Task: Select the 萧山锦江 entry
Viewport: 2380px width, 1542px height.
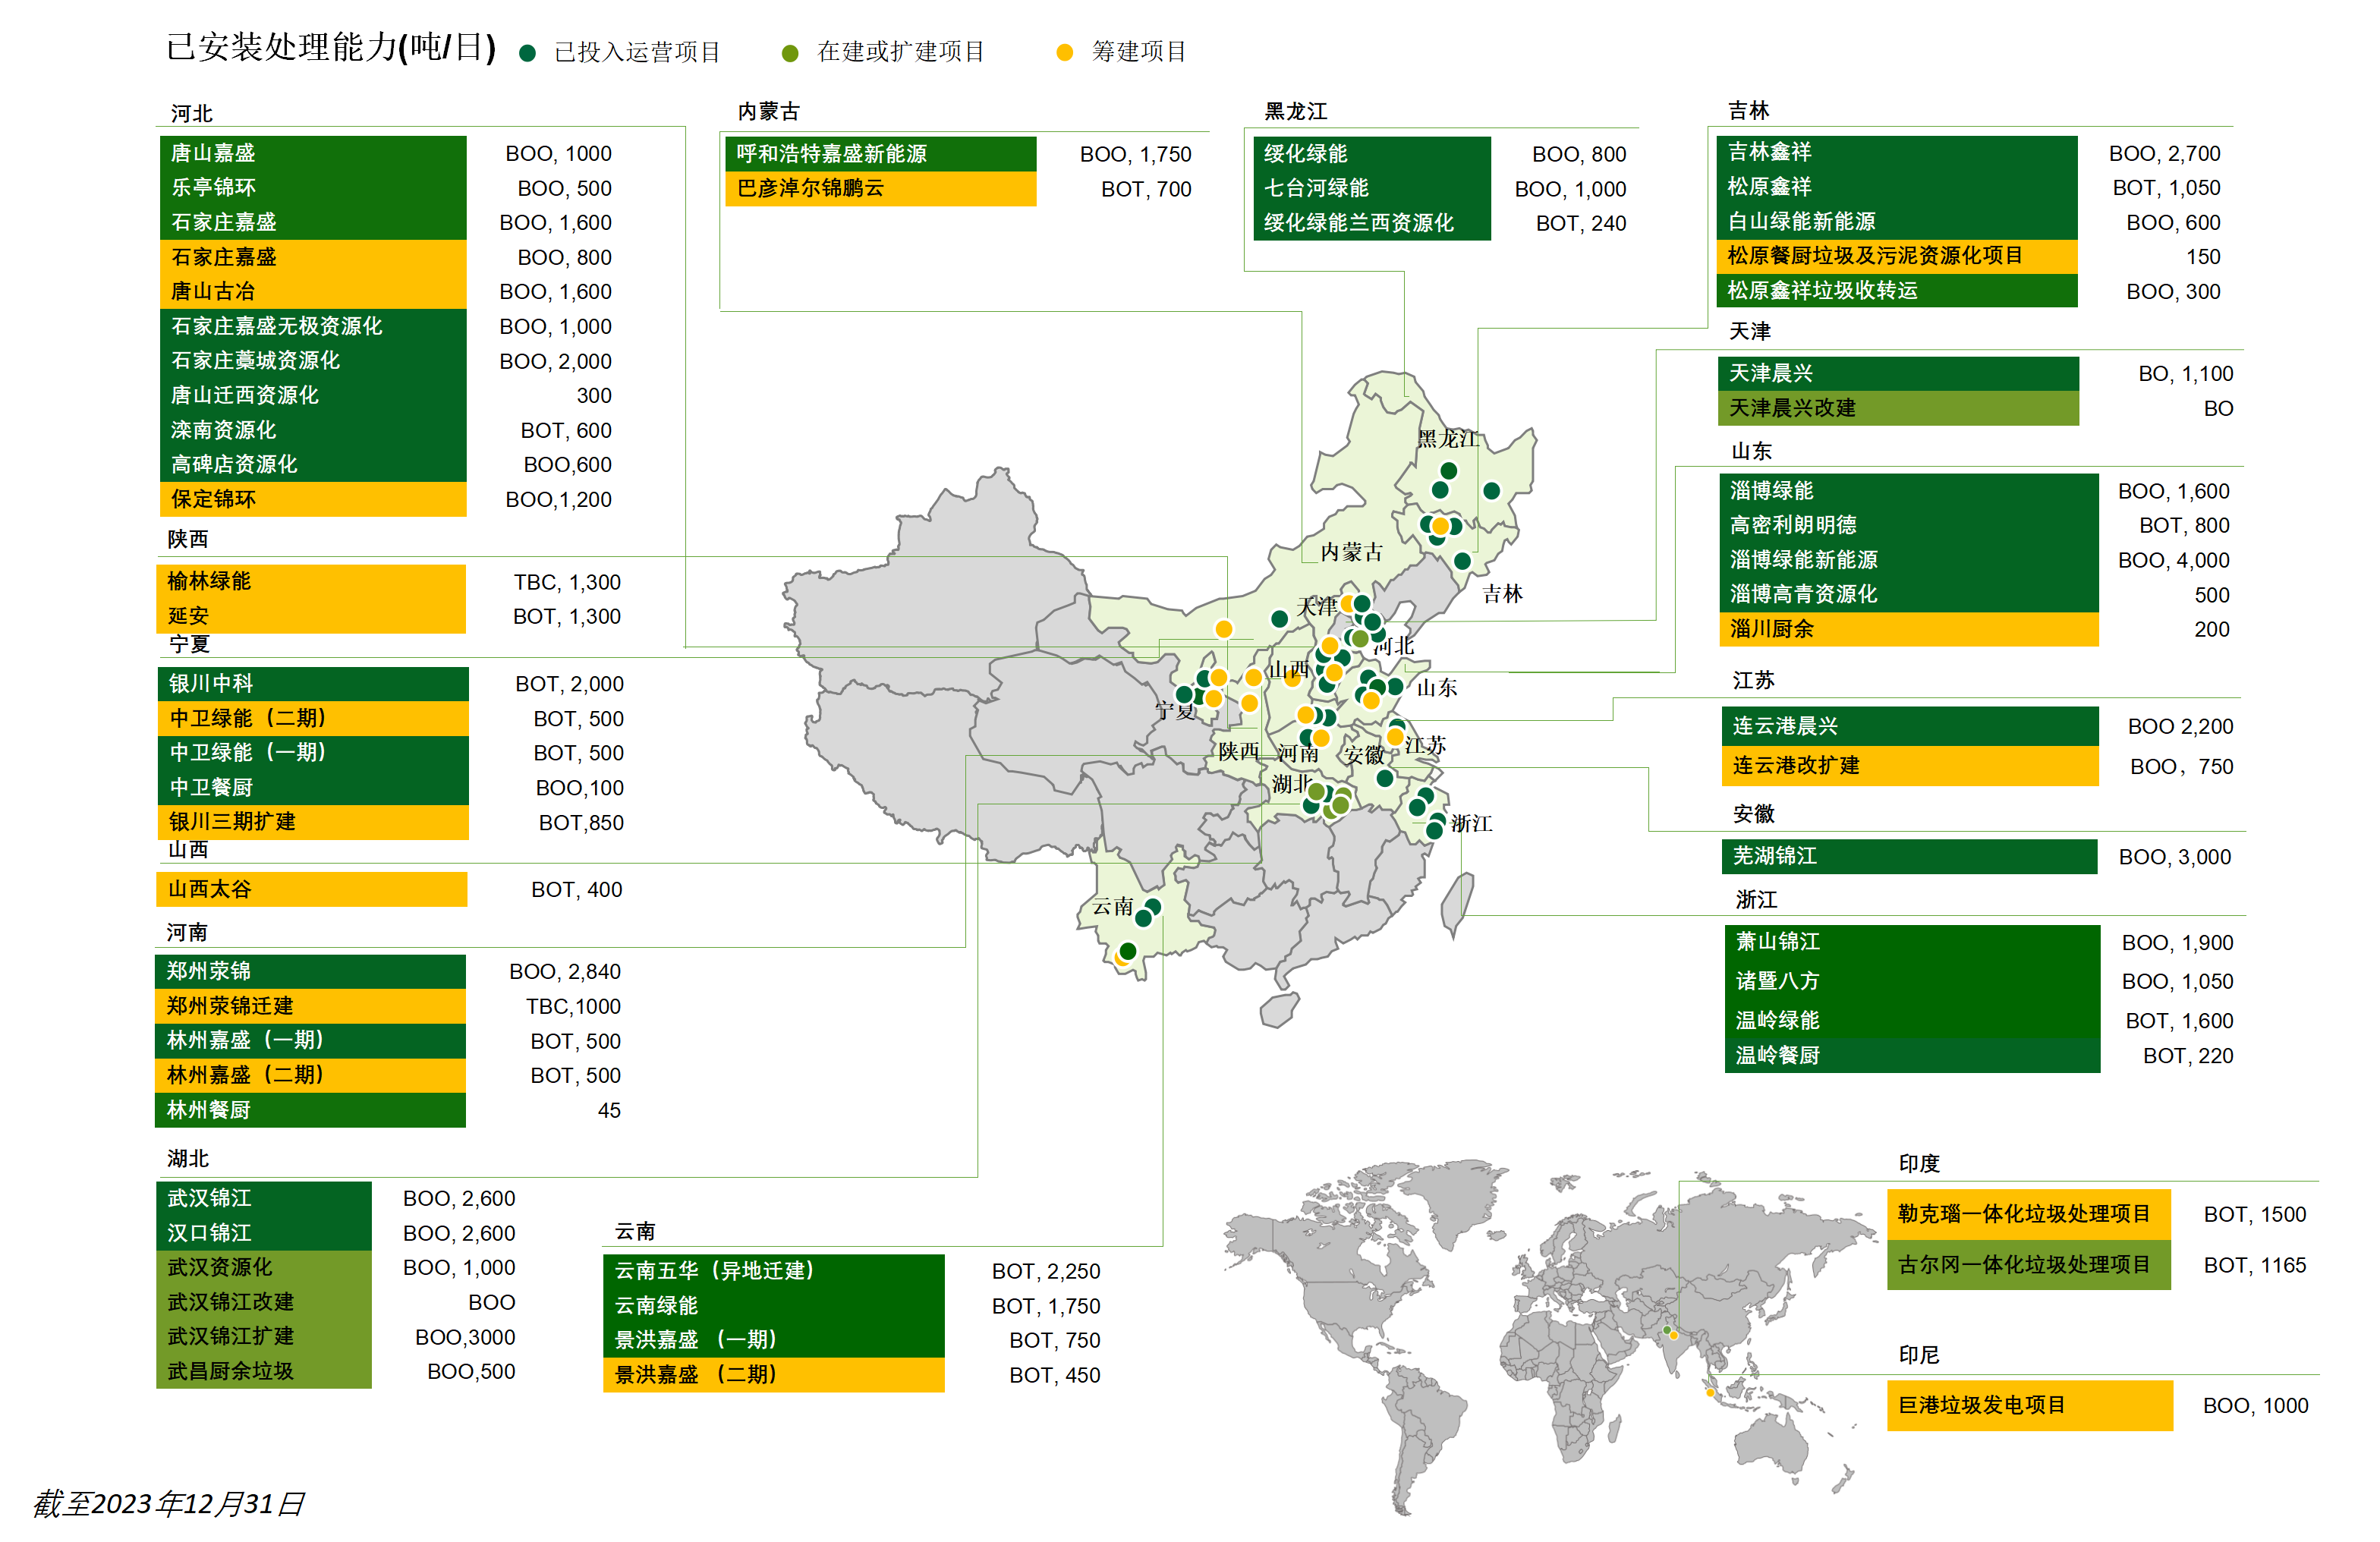Action: pos(1912,943)
